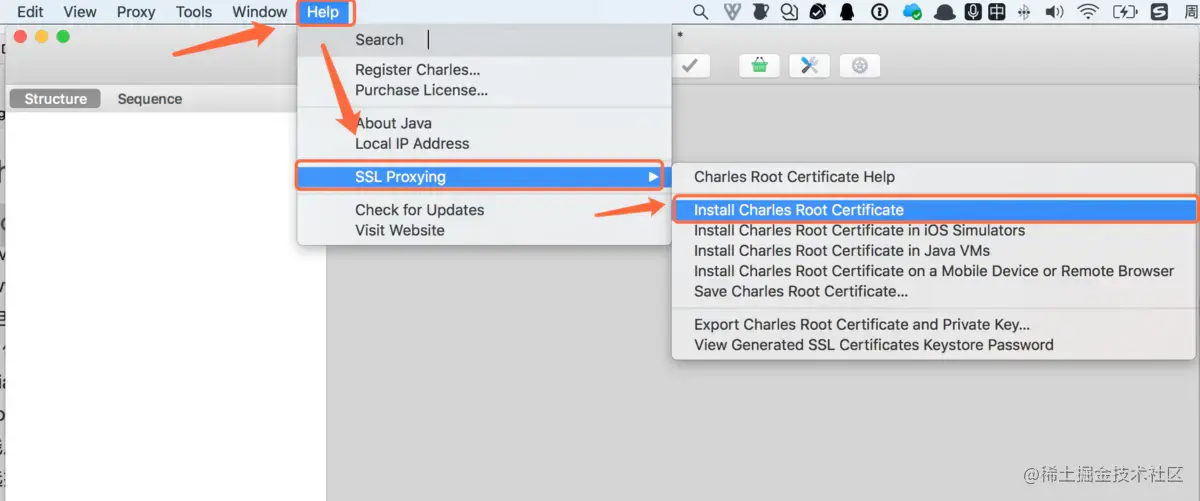Click the Help menu title
The height and width of the screenshot is (501, 1200).
(324, 12)
